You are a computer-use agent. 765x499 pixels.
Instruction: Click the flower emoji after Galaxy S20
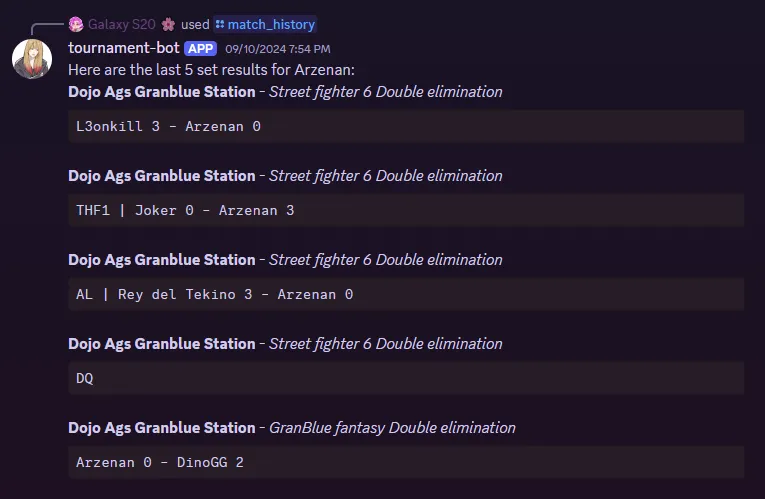click(168, 24)
